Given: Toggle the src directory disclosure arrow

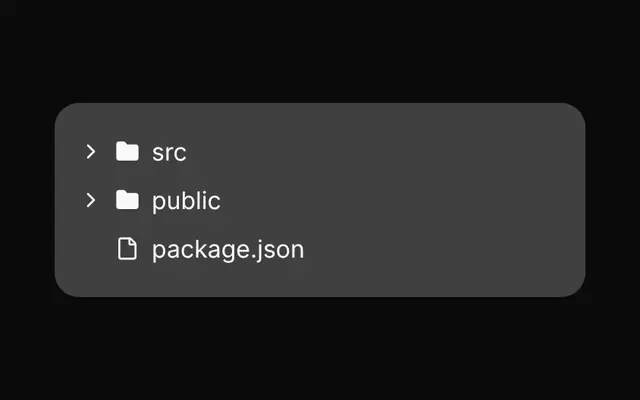Looking at the screenshot, I should (91, 151).
